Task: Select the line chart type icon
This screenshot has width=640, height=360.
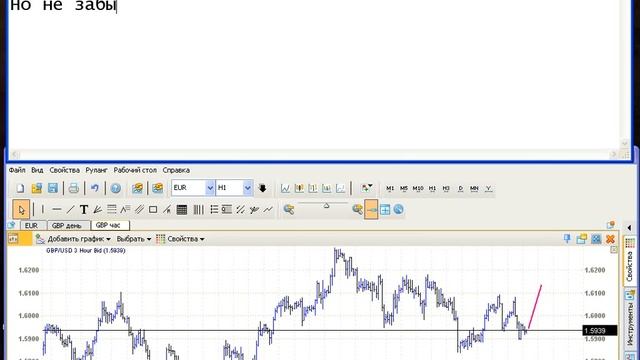Action: click(x=285, y=188)
